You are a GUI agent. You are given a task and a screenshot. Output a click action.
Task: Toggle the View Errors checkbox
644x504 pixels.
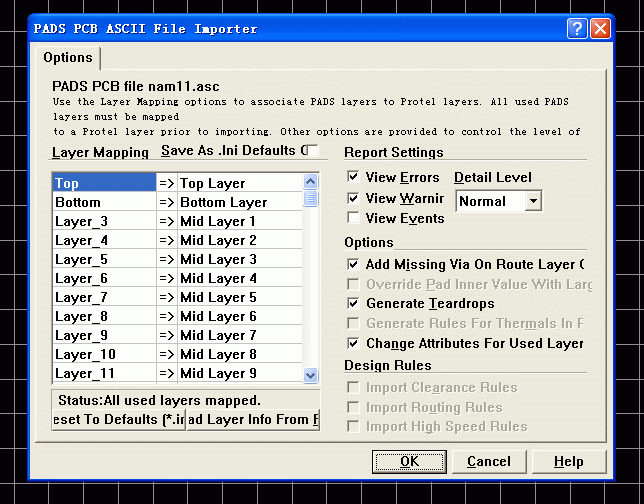coord(353,178)
